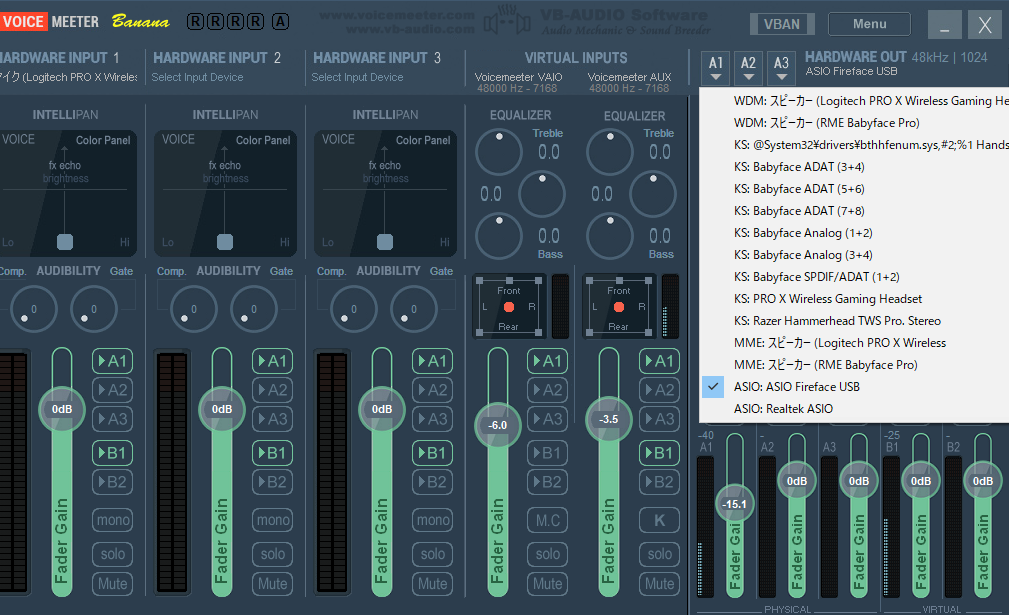This screenshot has height=615, width=1009.
Task: Toggle A1 routing on Hardware Input 2
Action: pyautogui.click(x=272, y=361)
